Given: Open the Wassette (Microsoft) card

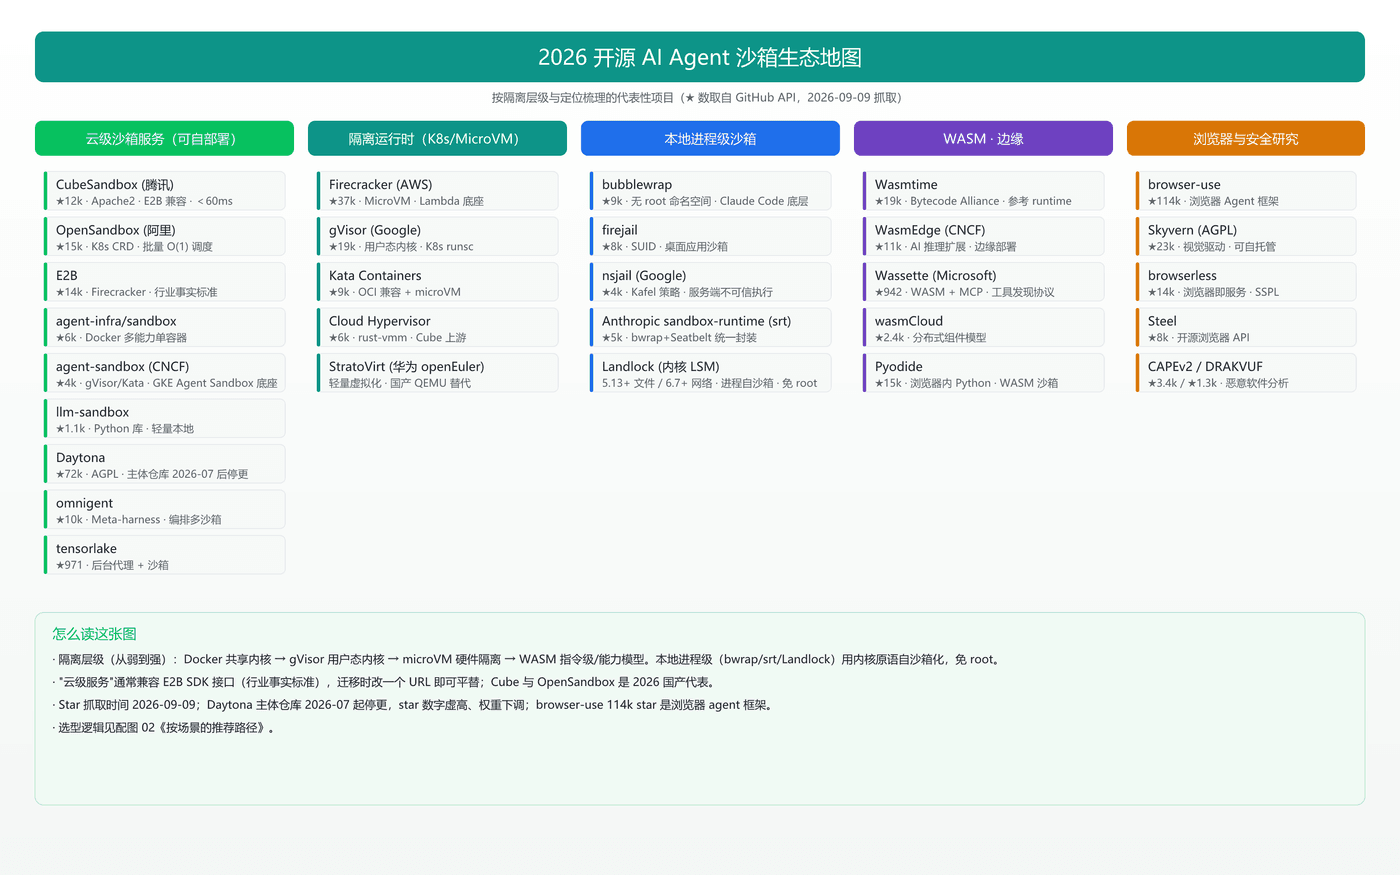Looking at the screenshot, I should click(983, 282).
